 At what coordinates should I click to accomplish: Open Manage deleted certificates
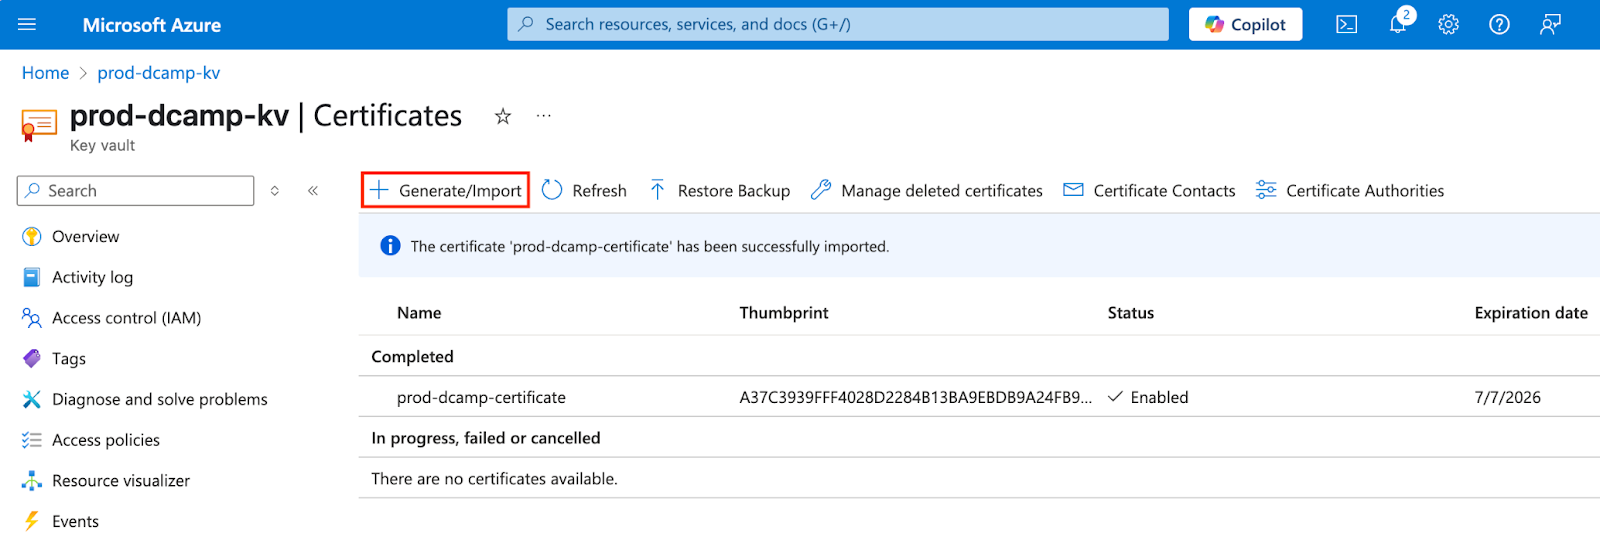(x=926, y=190)
